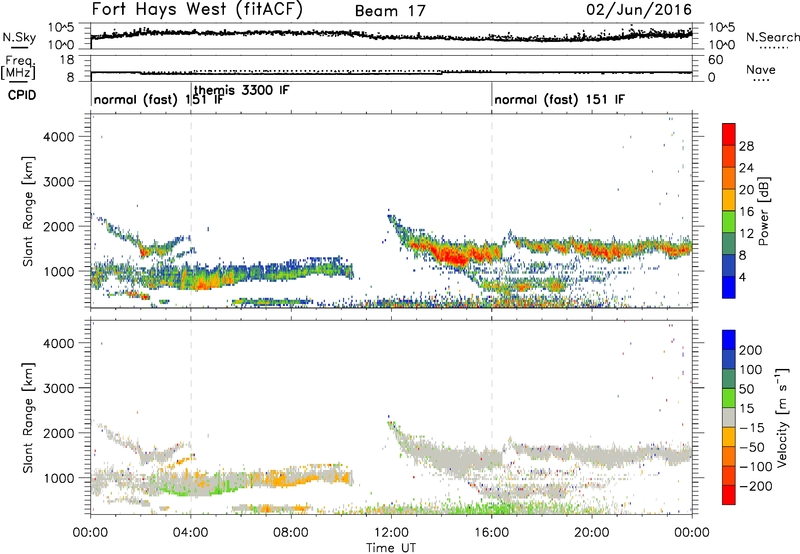Click the '04:00' time axis label

(x=191, y=533)
